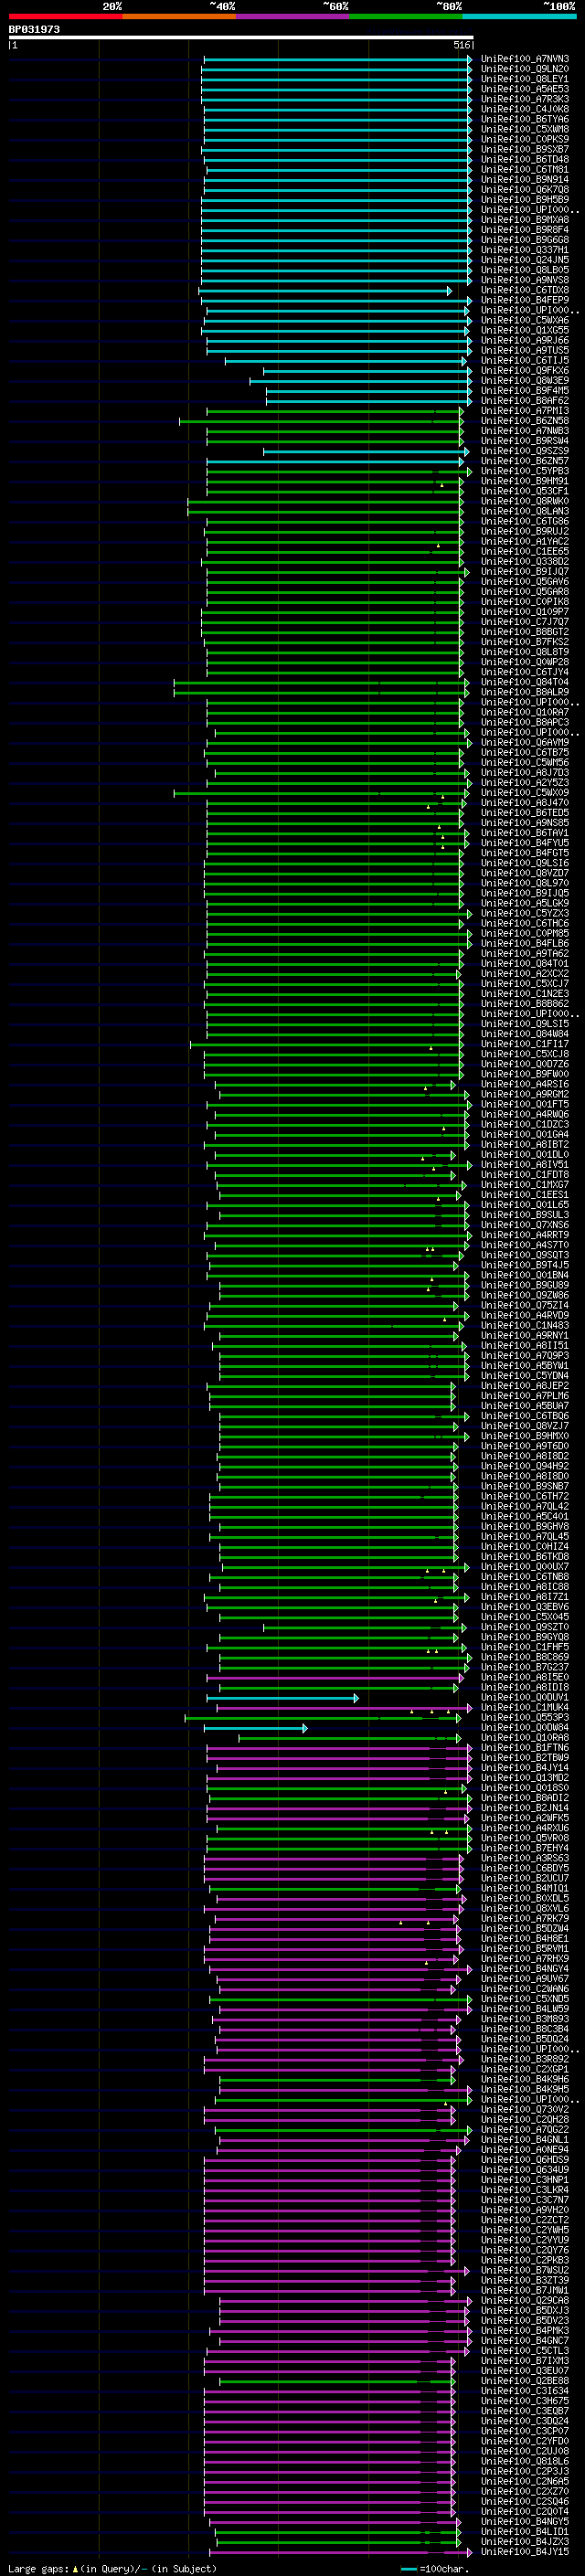
Task: Select the UniRef100_B8AF62 label
Action: click(525, 400)
